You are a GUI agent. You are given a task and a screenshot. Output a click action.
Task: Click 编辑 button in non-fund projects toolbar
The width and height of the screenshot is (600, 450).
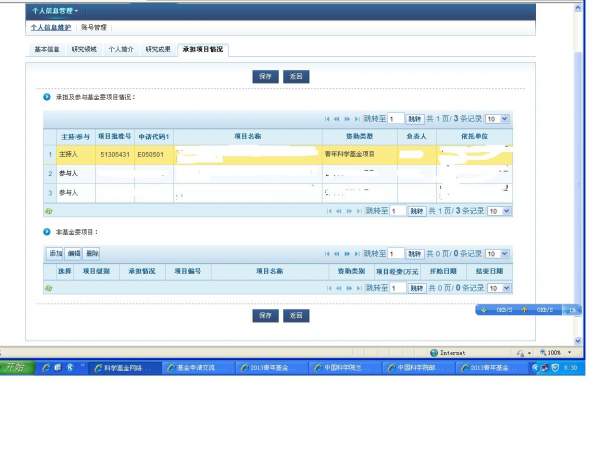74,253
